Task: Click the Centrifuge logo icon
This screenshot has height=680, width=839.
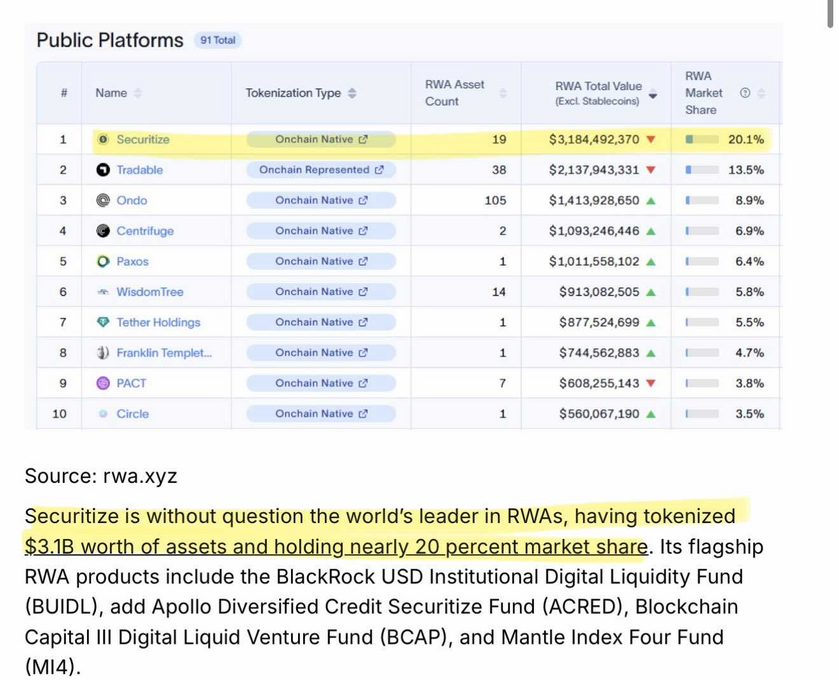Action: (x=103, y=231)
